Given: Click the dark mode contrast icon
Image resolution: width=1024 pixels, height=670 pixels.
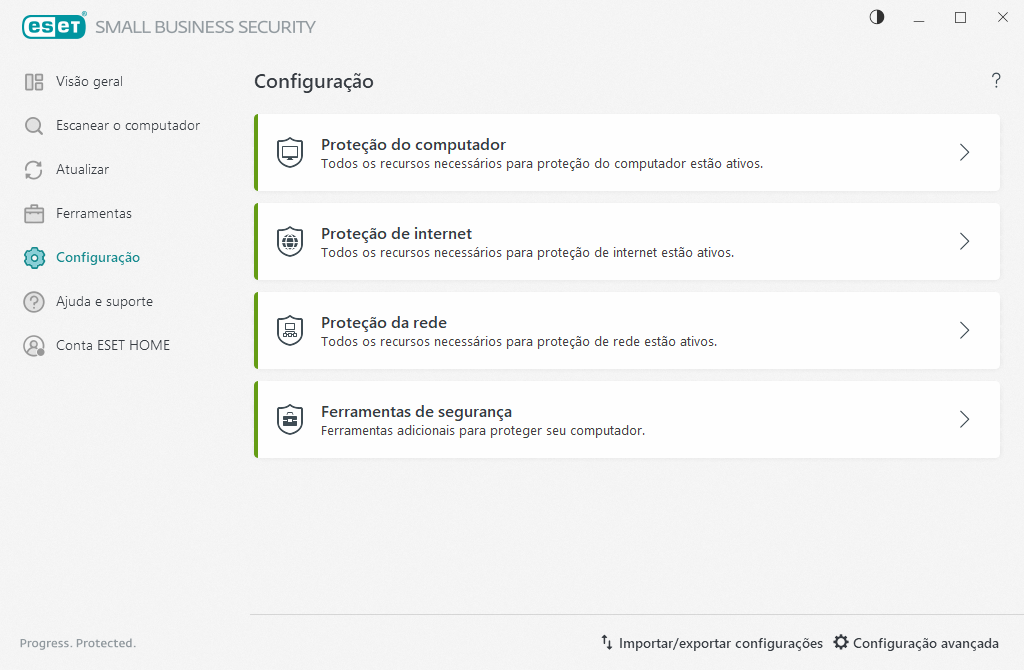Looking at the screenshot, I should click(x=876, y=17).
